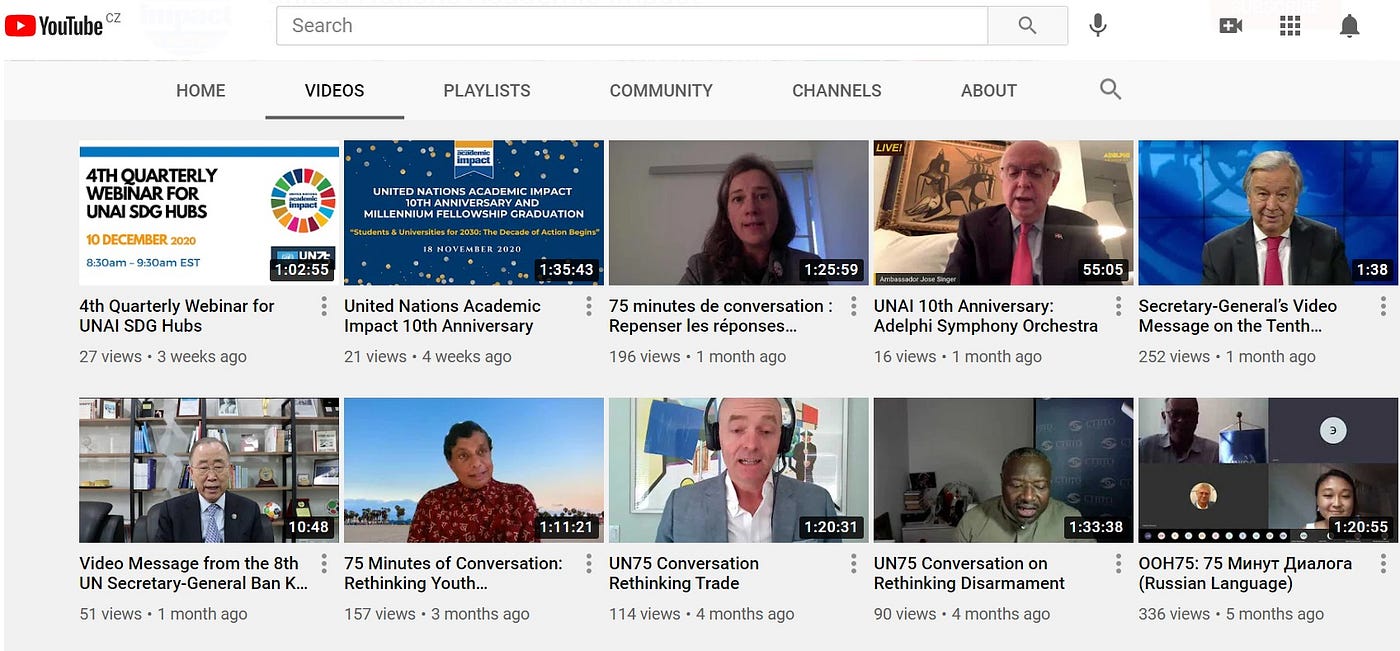1400x651 pixels.
Task: Open menu for UN Academic Impact 10th Anniversary
Action: (x=589, y=306)
